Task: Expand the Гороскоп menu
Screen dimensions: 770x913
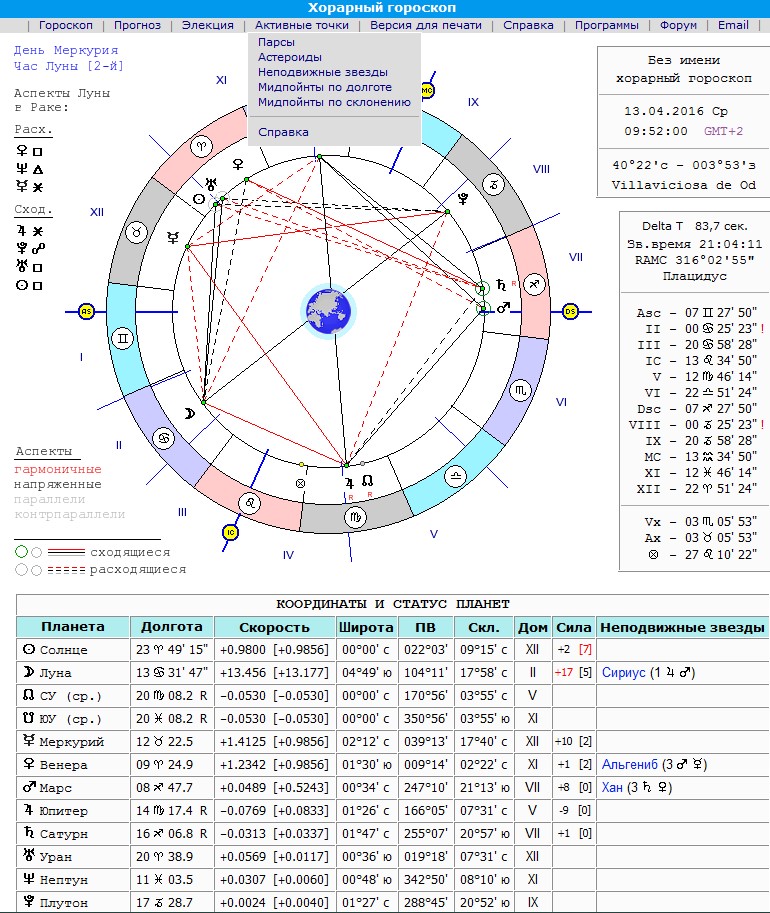Action: pos(66,25)
